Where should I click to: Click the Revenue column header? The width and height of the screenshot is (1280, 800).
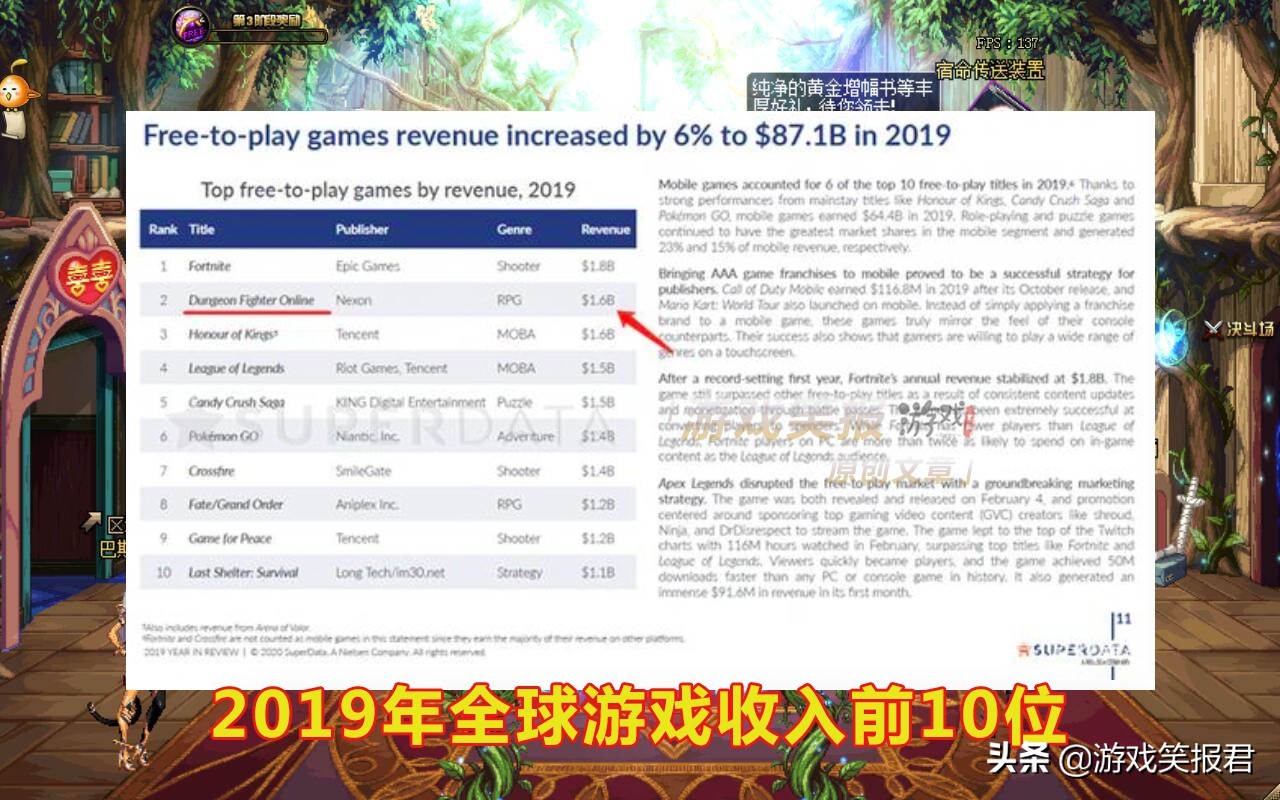[x=605, y=229]
